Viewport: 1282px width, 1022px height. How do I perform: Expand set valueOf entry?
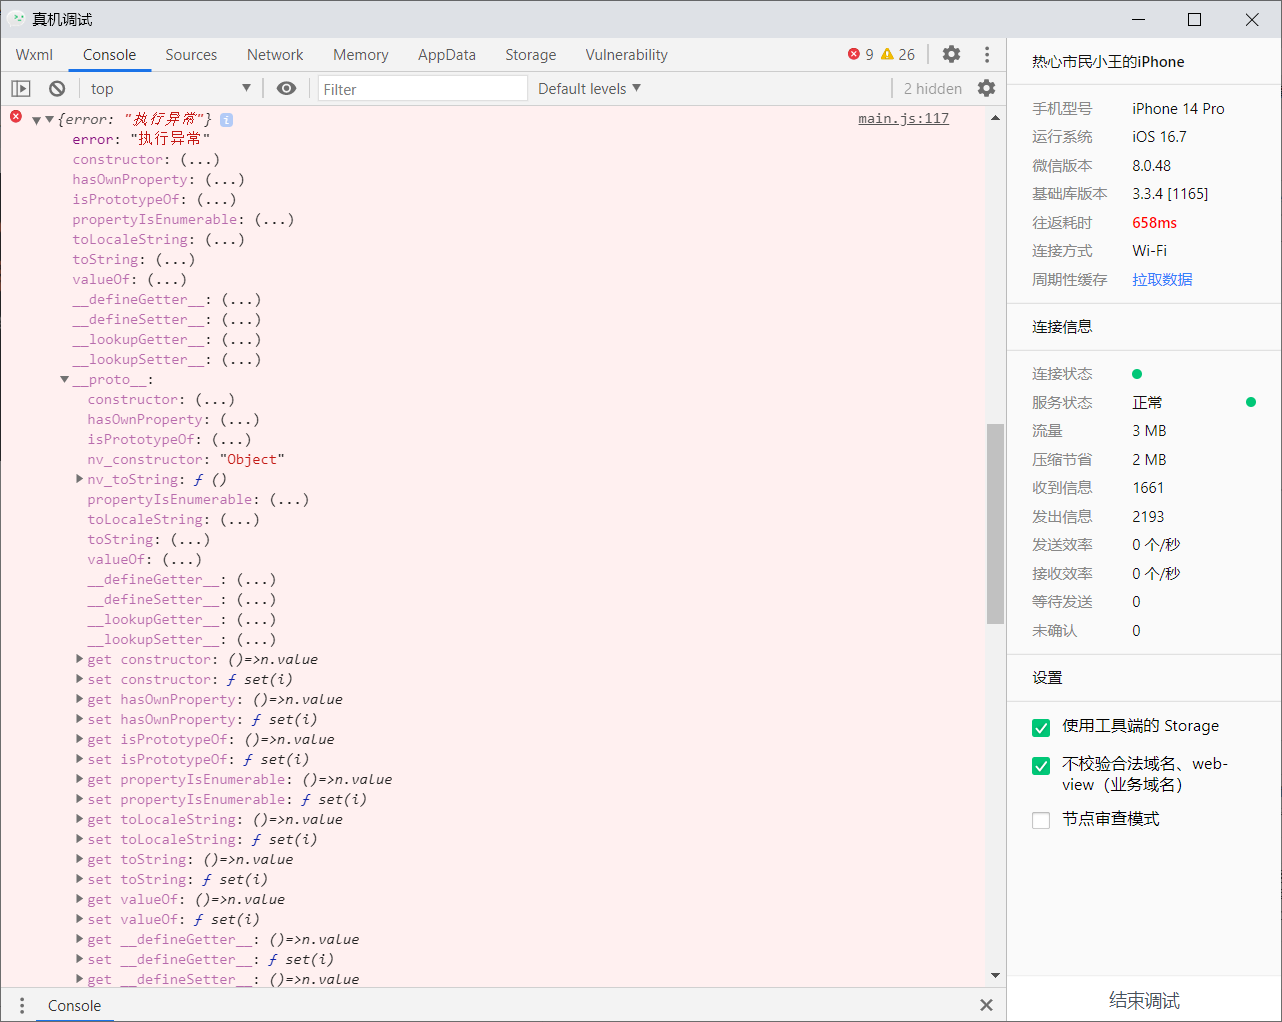79,919
